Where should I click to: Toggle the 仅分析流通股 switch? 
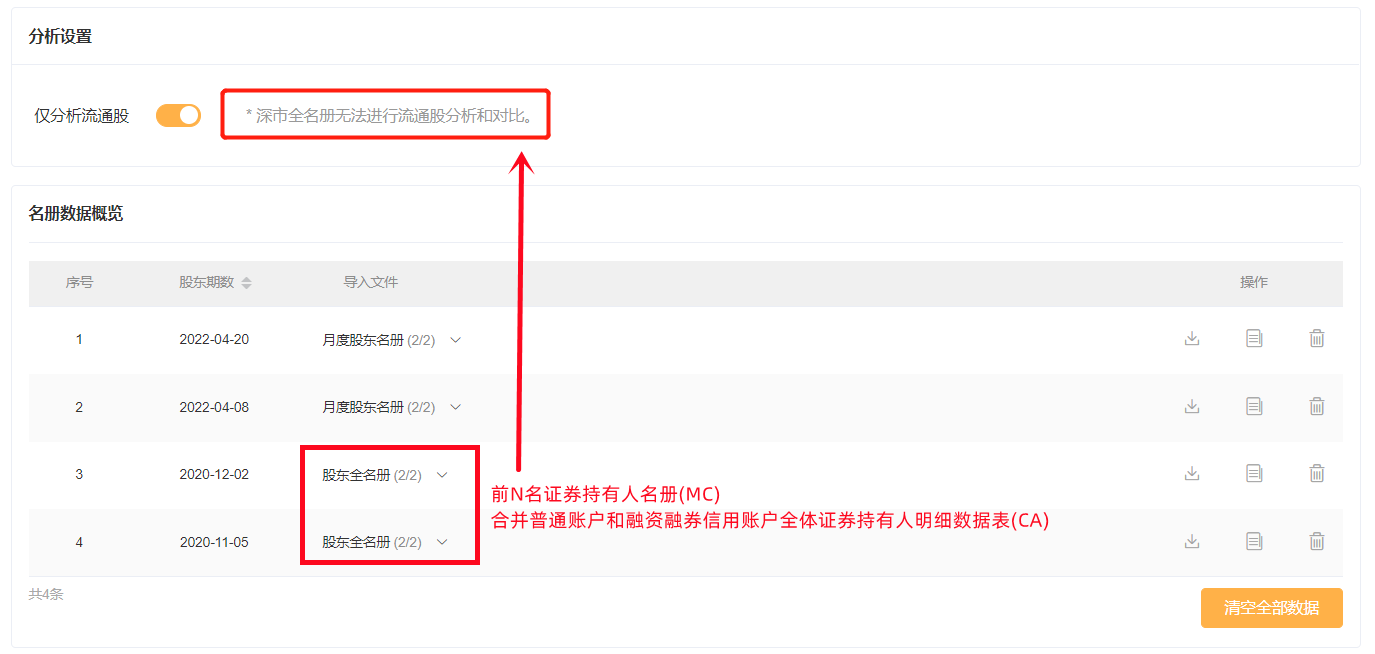pyautogui.click(x=178, y=116)
